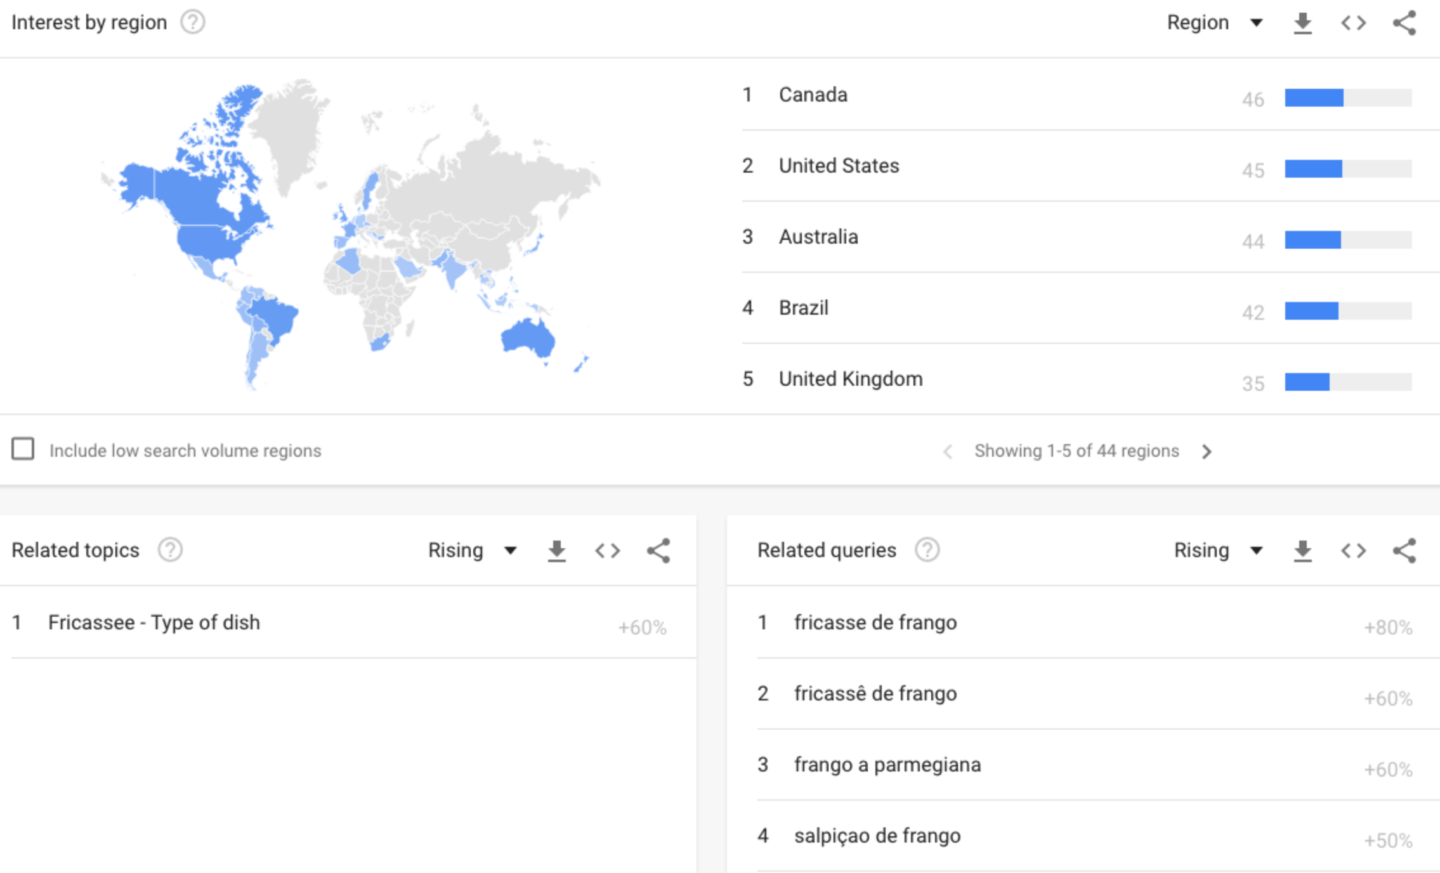Click the fricasse de frango query

click(875, 623)
